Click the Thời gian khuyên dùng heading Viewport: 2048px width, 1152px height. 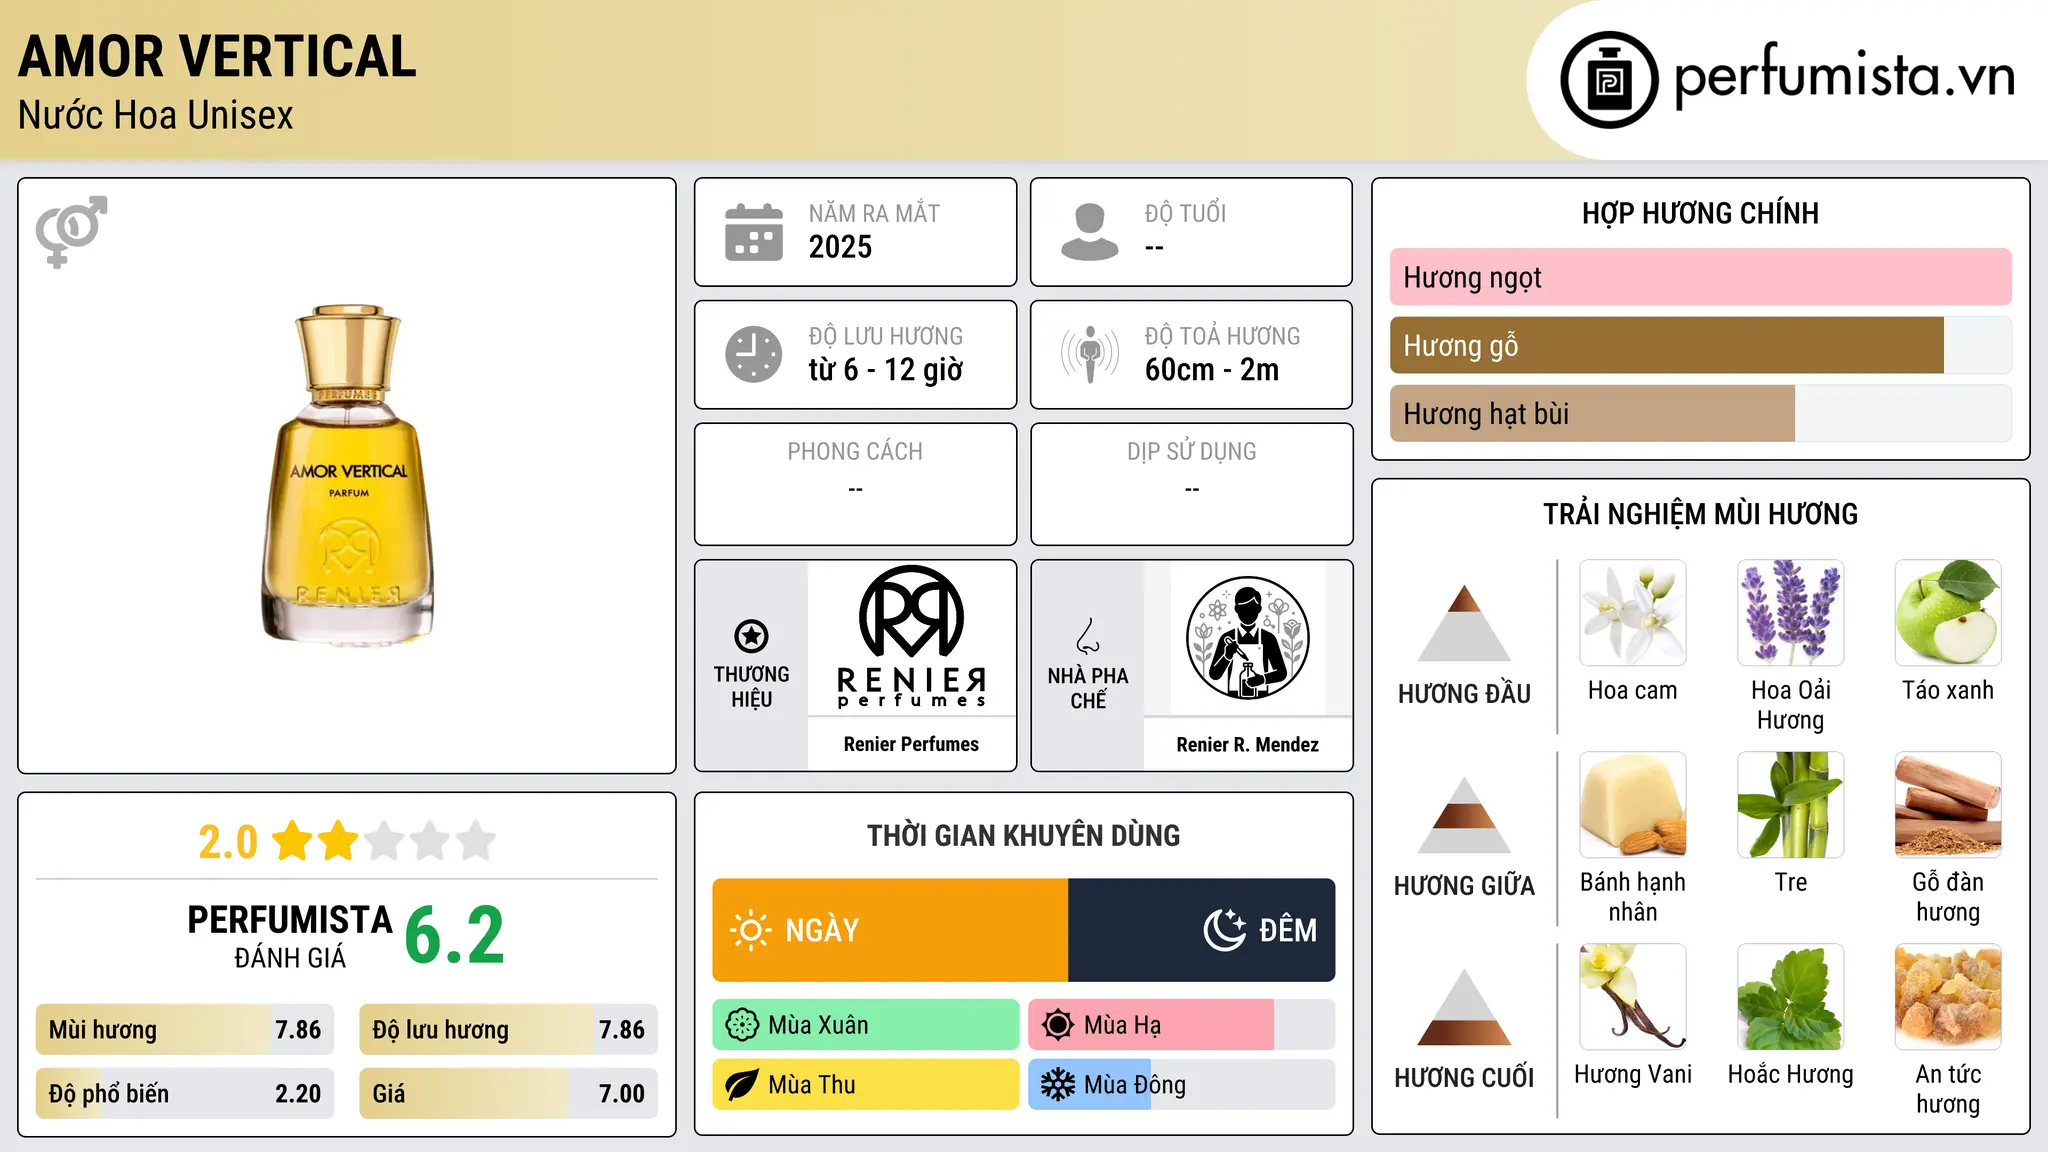click(x=1024, y=835)
